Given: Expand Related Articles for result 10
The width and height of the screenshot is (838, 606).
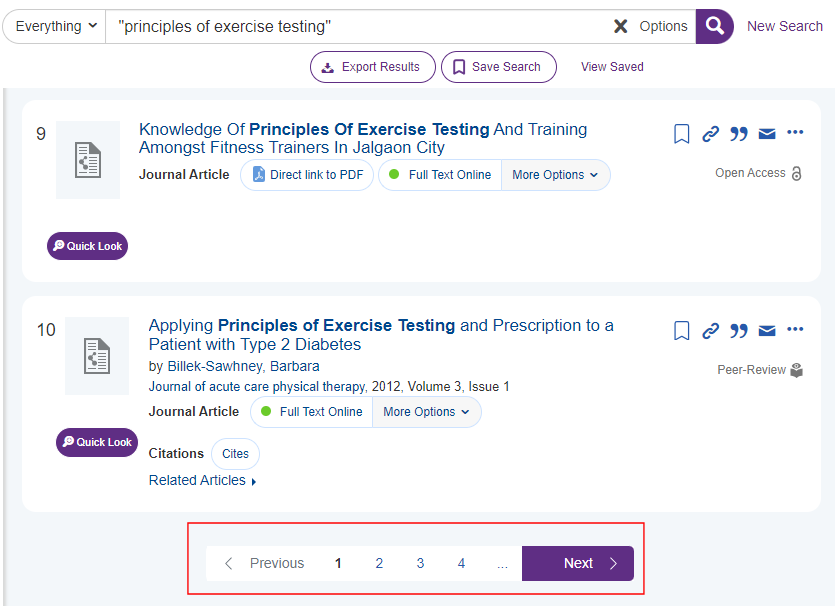Looking at the screenshot, I should [x=202, y=481].
